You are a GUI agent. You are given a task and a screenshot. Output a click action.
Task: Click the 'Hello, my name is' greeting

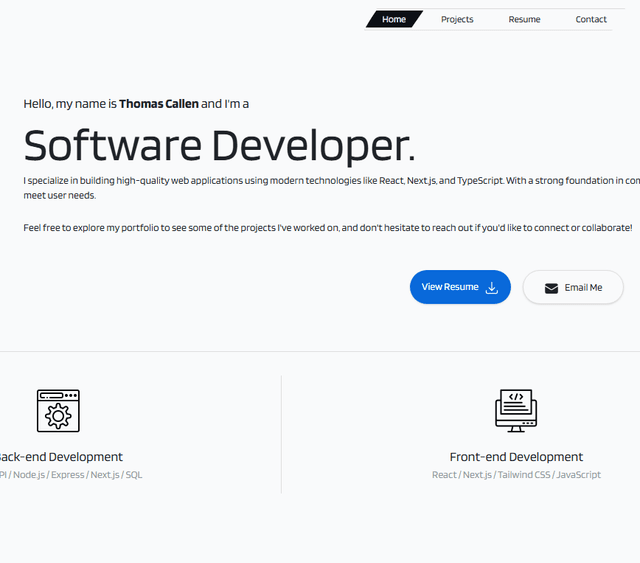(x=70, y=104)
